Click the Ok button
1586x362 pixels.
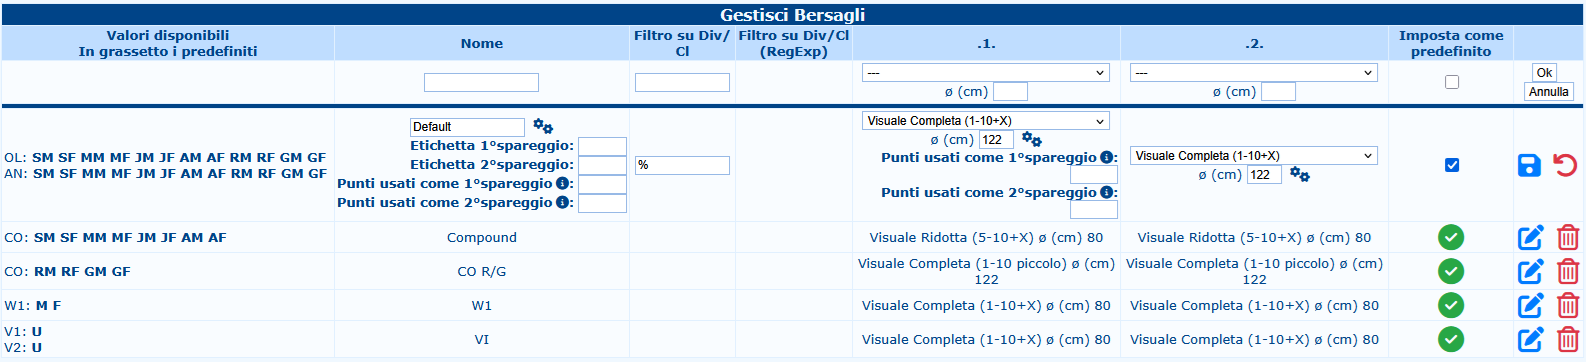[1544, 73]
